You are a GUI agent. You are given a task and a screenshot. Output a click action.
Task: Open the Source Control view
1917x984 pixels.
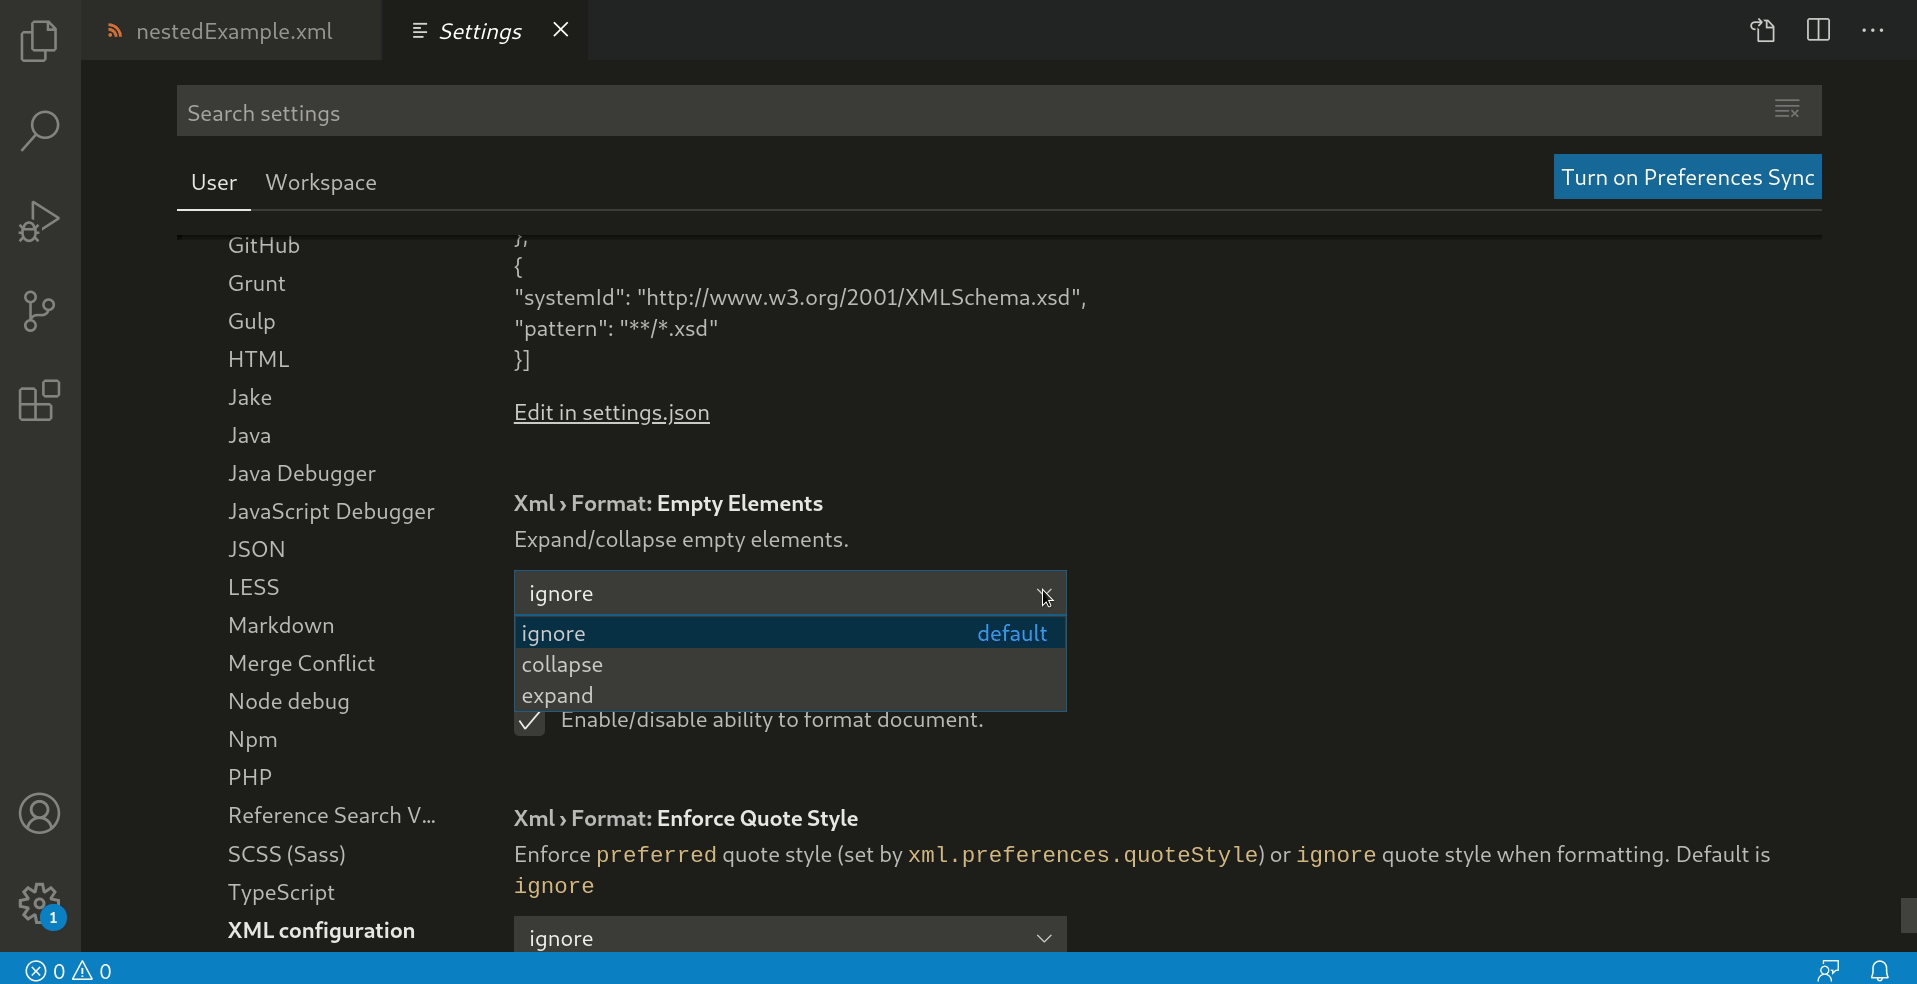(38, 311)
